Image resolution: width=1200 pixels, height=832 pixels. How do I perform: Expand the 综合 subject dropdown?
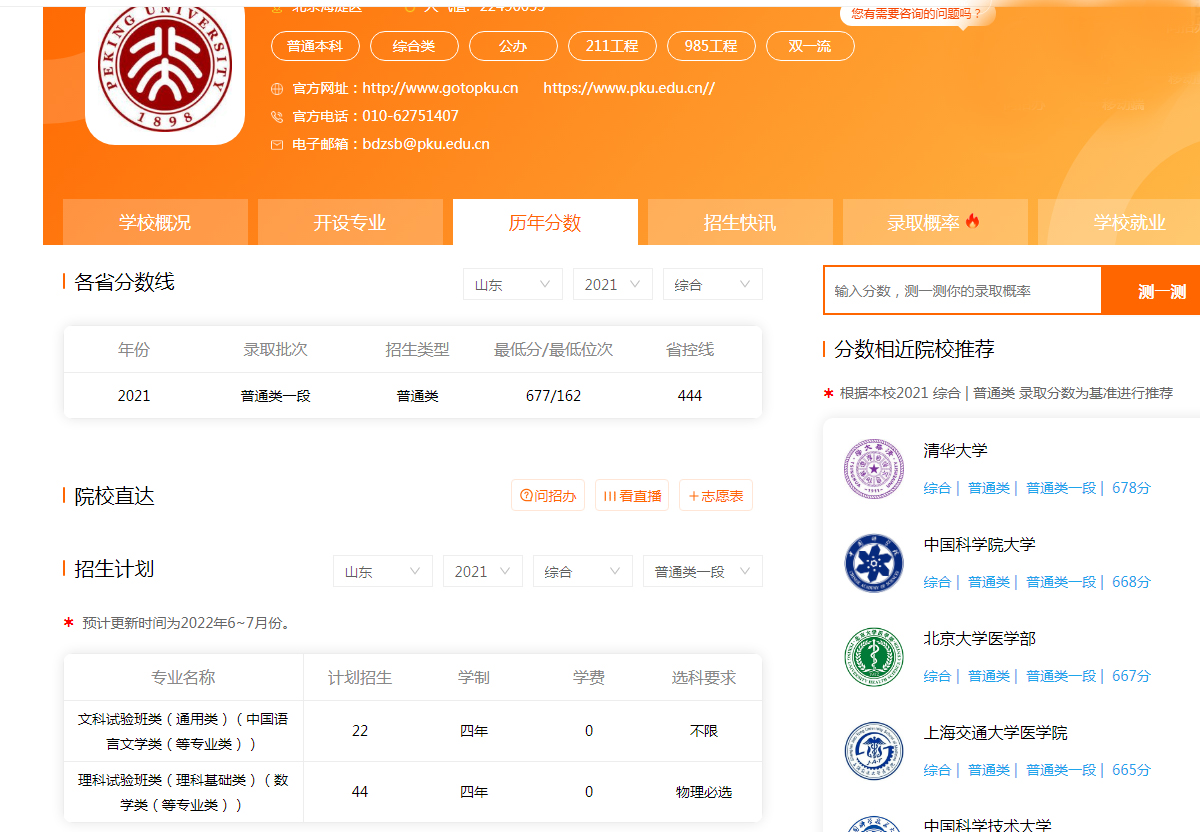712,284
